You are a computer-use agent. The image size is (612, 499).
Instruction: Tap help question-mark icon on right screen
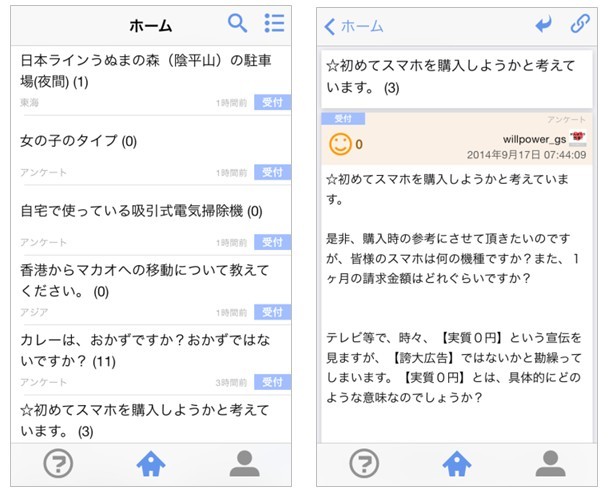point(364,463)
